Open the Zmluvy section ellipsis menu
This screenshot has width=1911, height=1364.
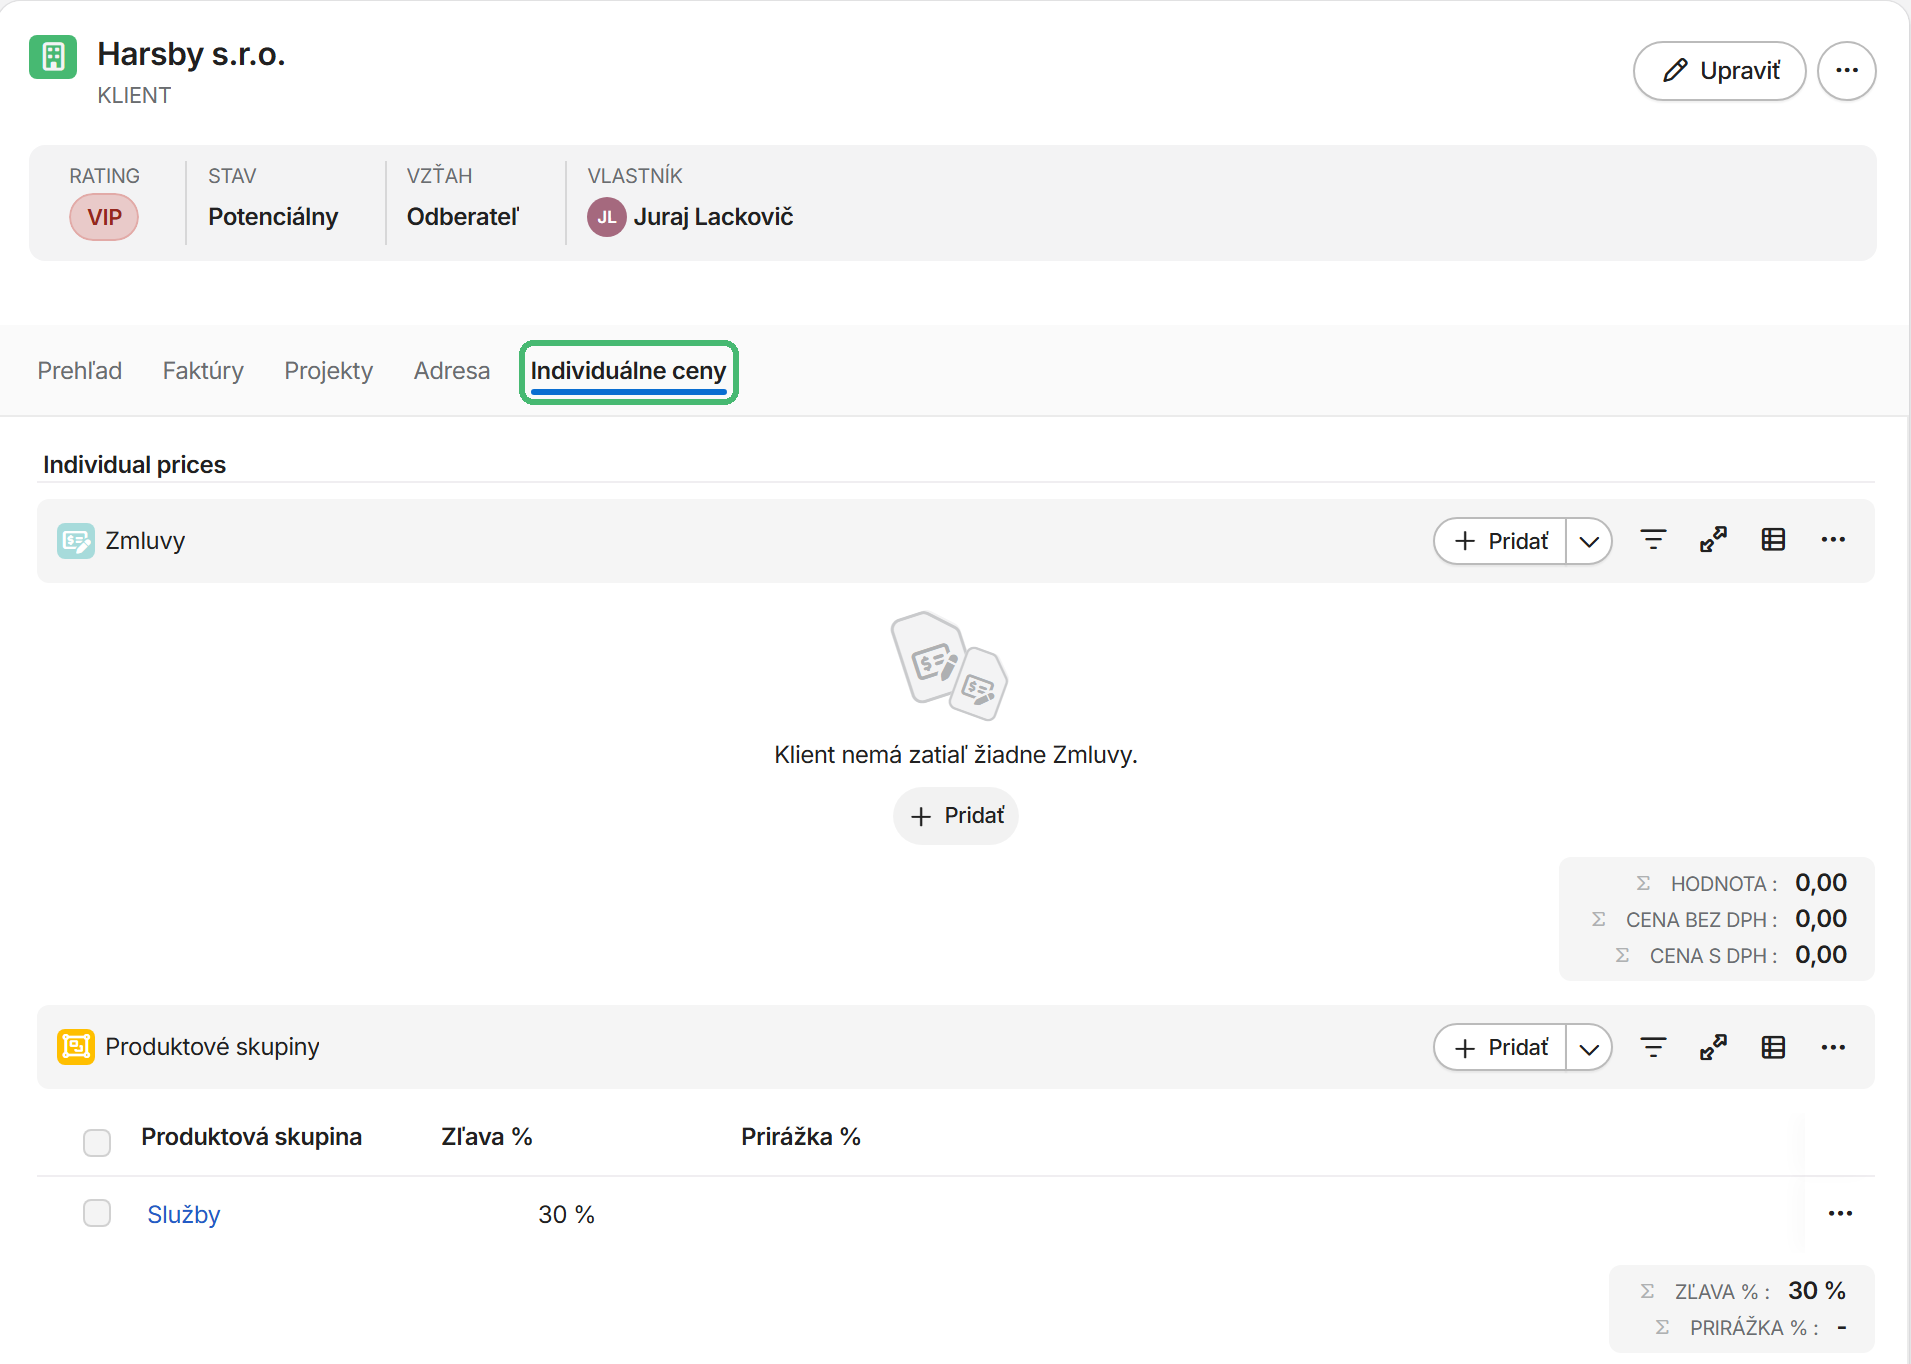coord(1833,540)
